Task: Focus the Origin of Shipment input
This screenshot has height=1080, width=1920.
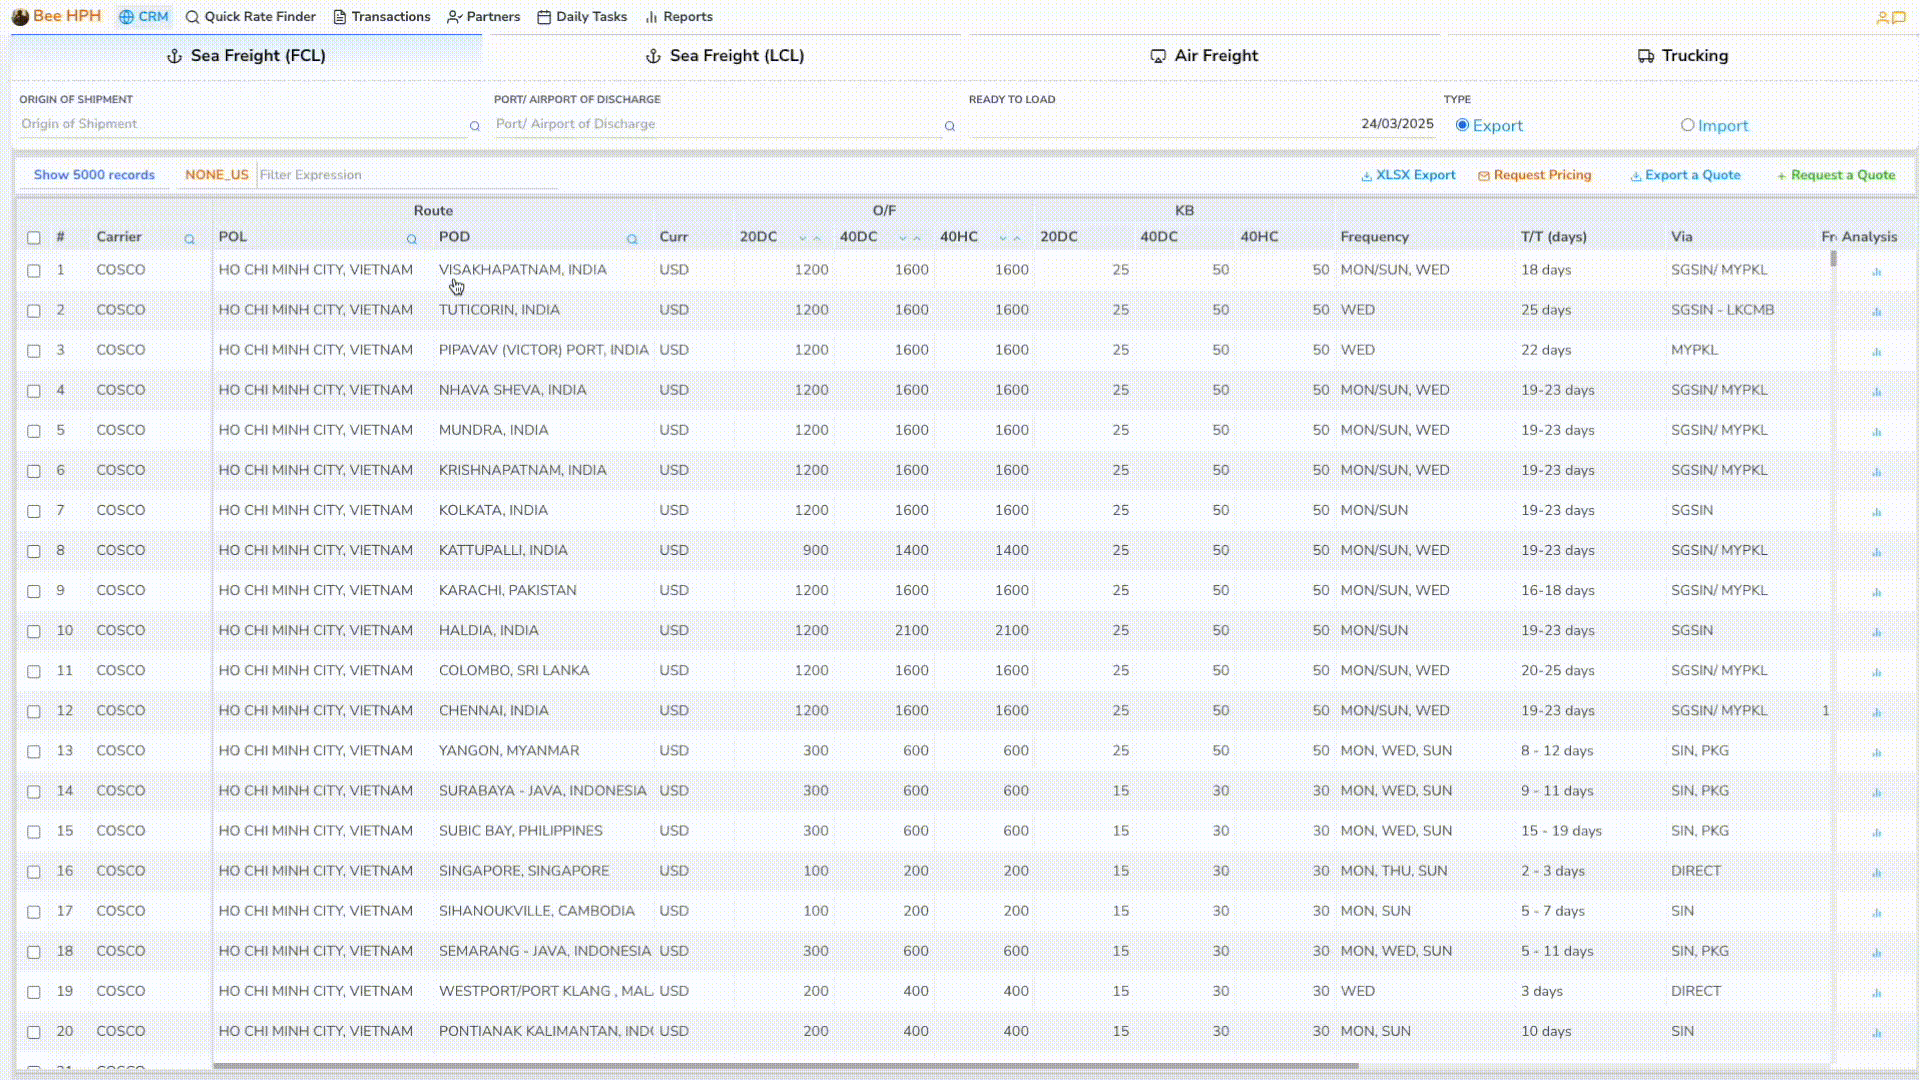Action: click(243, 124)
